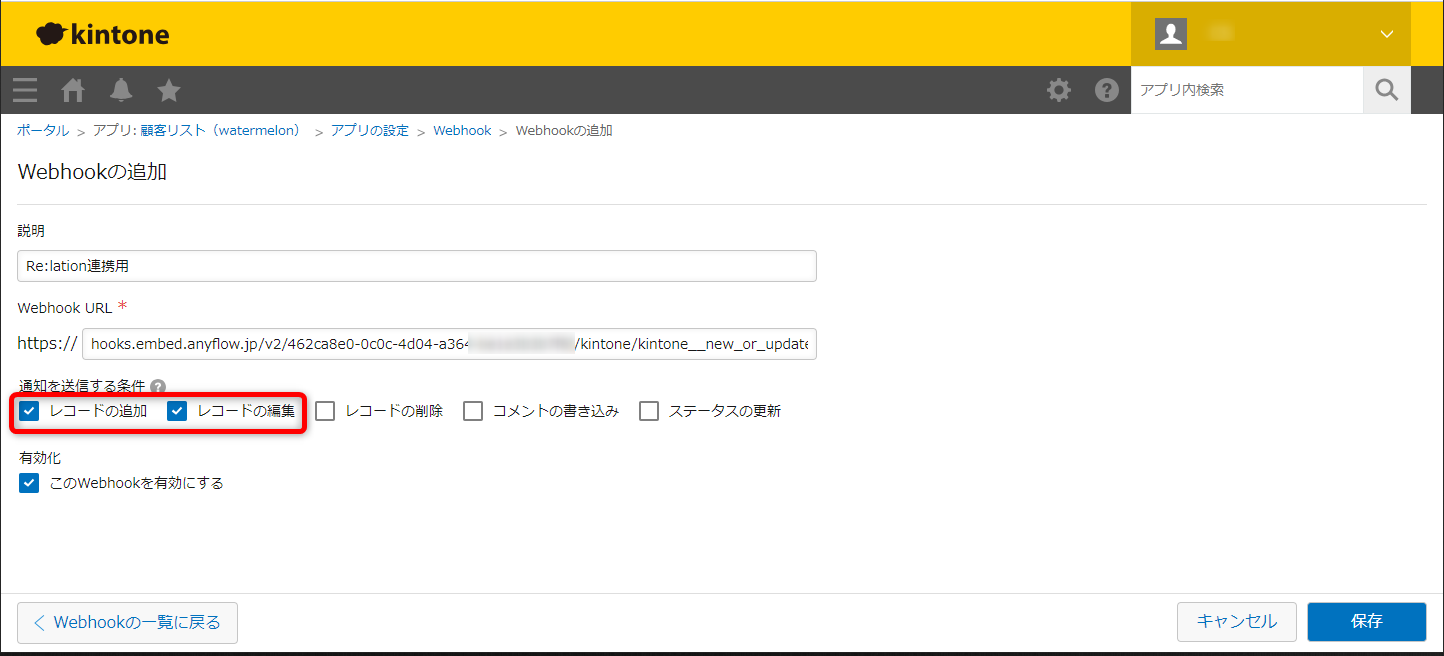Open the help question mark icon
Screen dimensions: 1444x656
[x=1106, y=90]
